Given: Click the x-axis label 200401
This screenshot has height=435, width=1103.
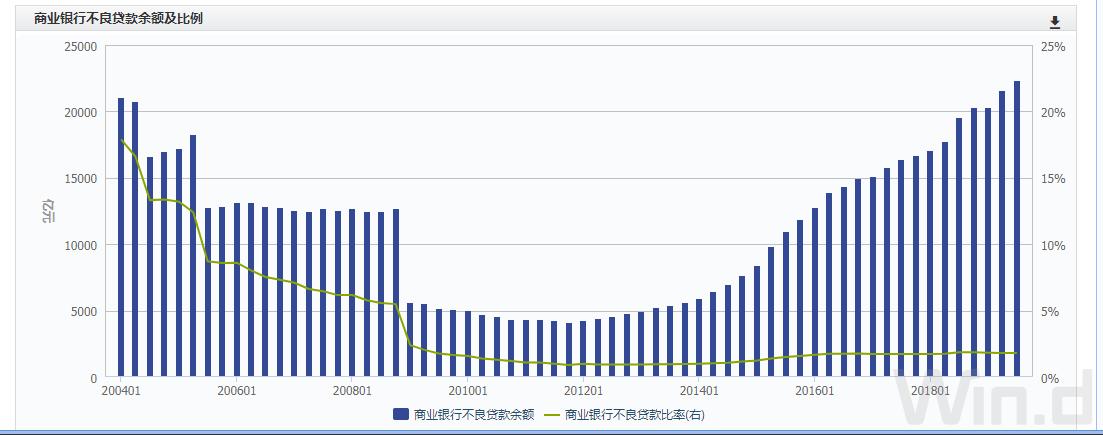Looking at the screenshot, I should tap(121, 390).
